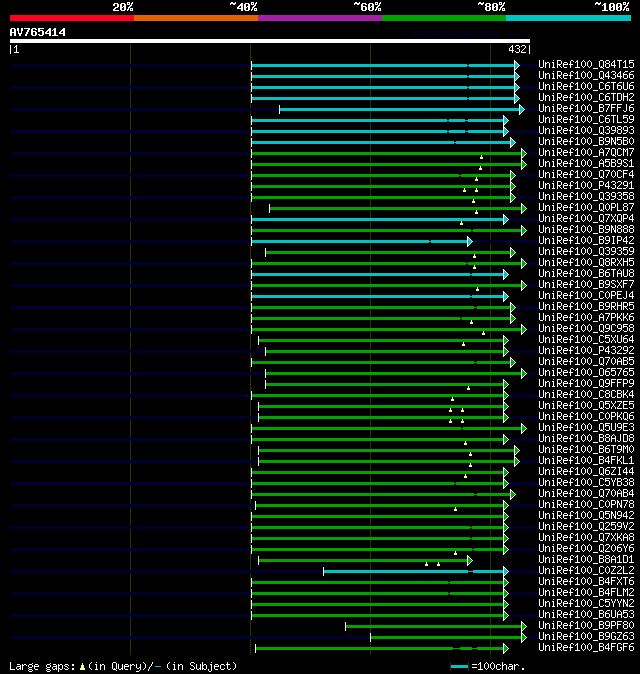Select the UniRef100_C6TL59 entry
The image size is (640, 674).
click(586, 119)
